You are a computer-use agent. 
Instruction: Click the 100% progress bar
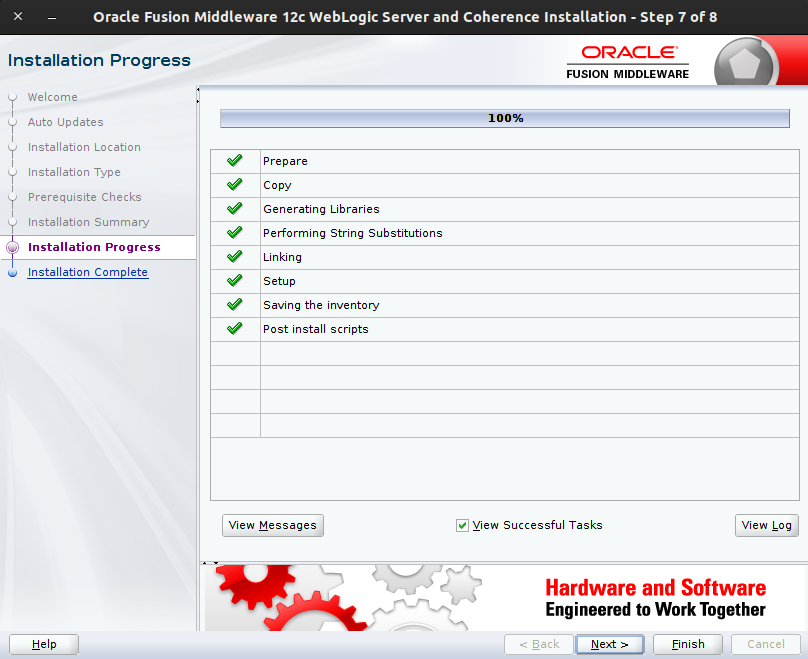point(505,117)
